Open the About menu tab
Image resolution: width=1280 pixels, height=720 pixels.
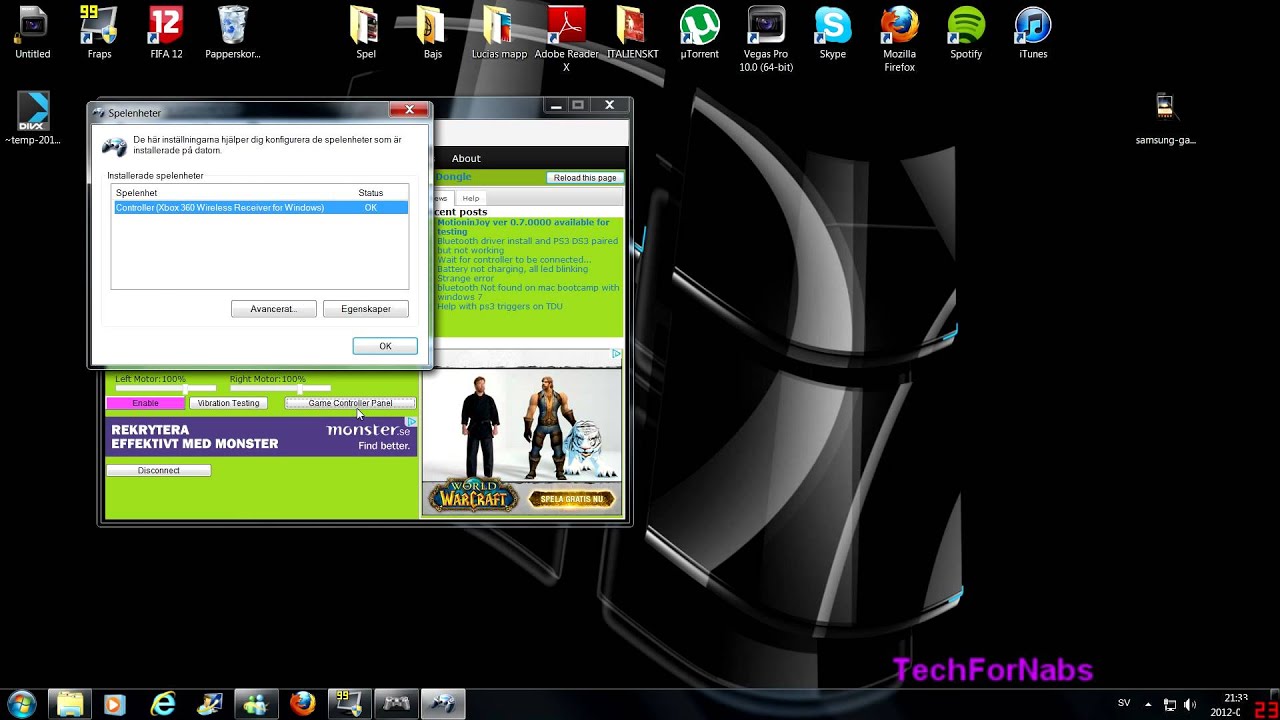(x=466, y=158)
